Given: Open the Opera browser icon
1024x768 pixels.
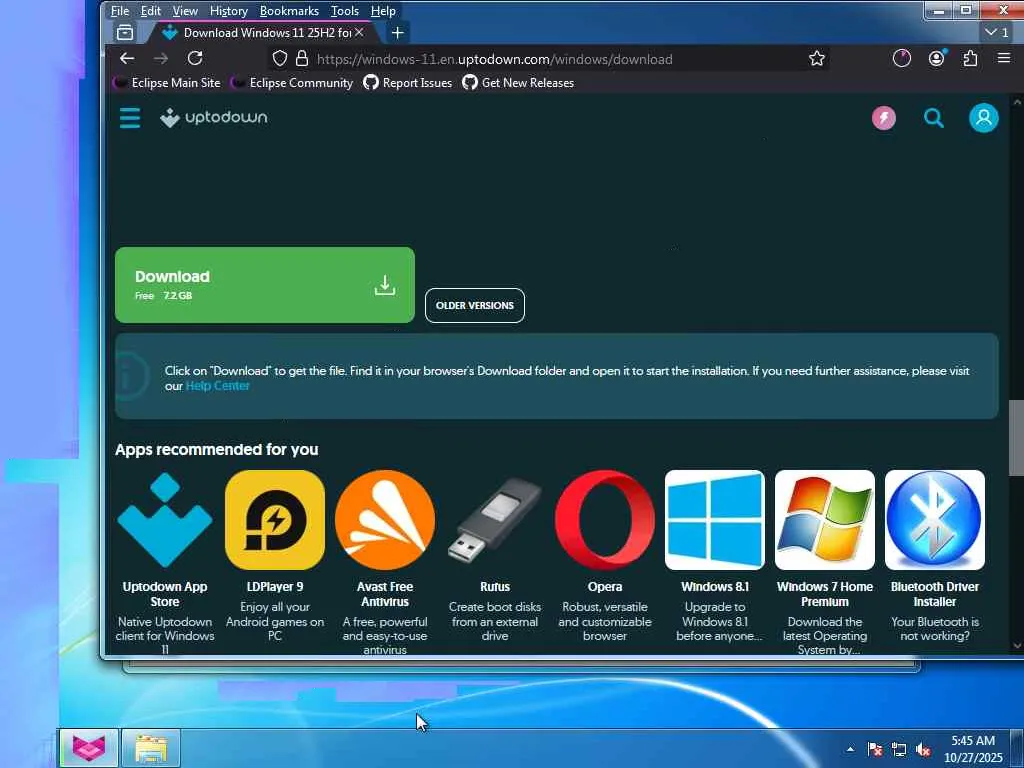Looking at the screenshot, I should click(x=605, y=520).
